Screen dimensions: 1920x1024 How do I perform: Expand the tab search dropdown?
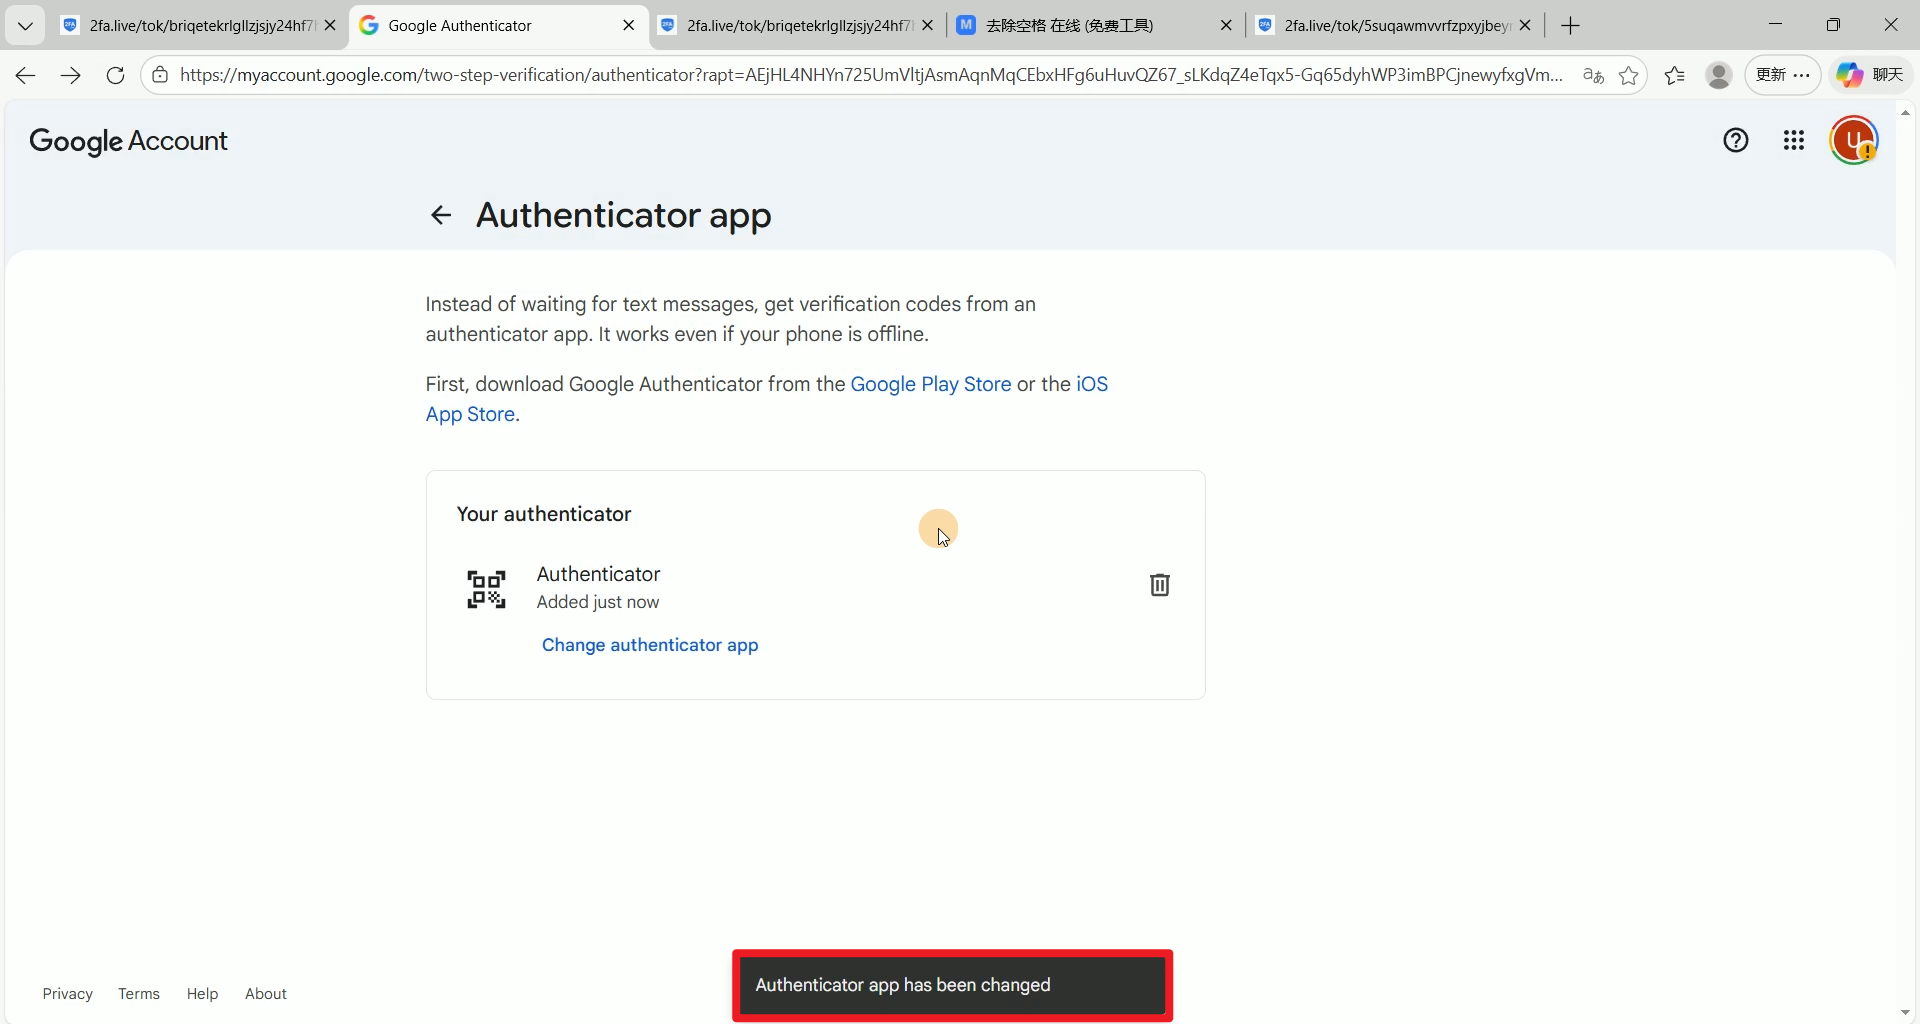click(25, 26)
